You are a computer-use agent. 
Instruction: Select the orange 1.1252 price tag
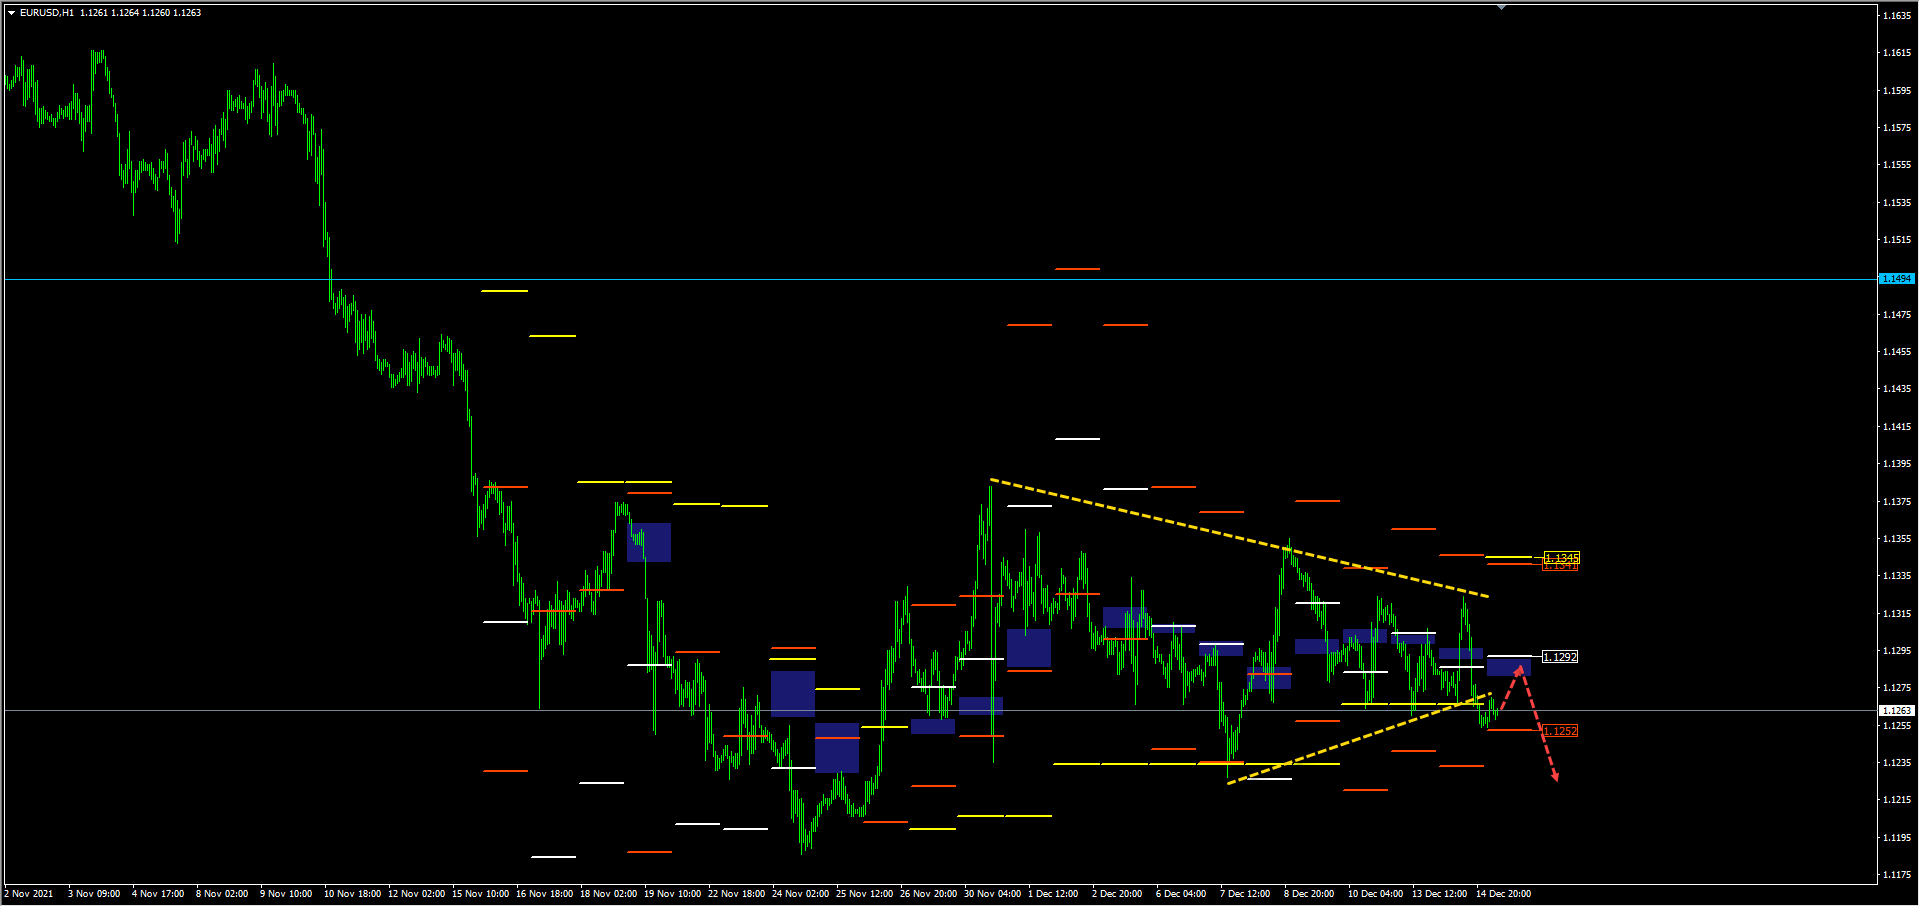[1560, 731]
